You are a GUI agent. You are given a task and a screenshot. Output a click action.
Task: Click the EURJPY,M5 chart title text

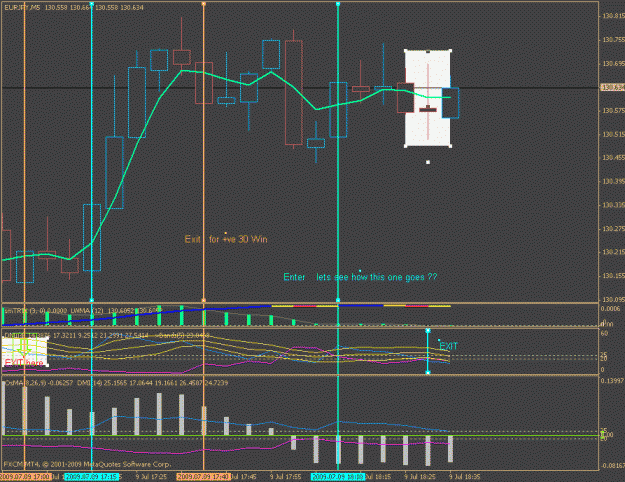(22, 7)
